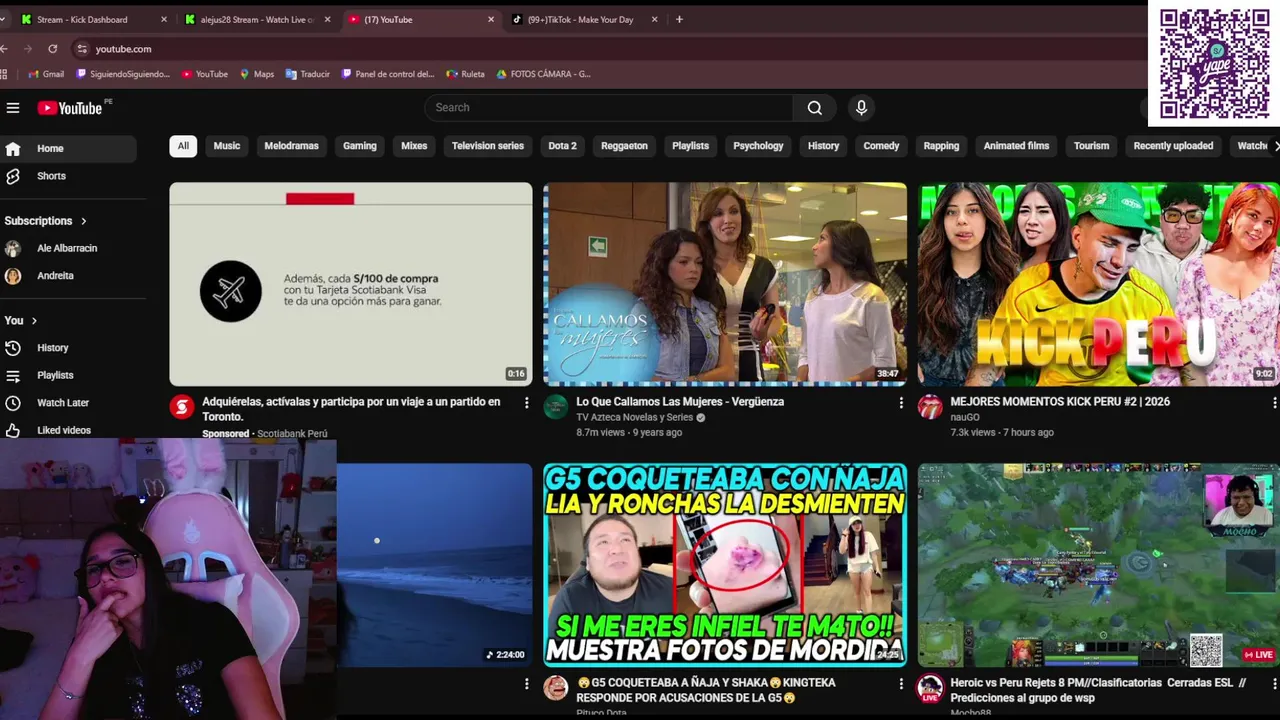
Task: Open options for Heroic vs Peru Rejets
Action: pyautogui.click(x=1274, y=684)
